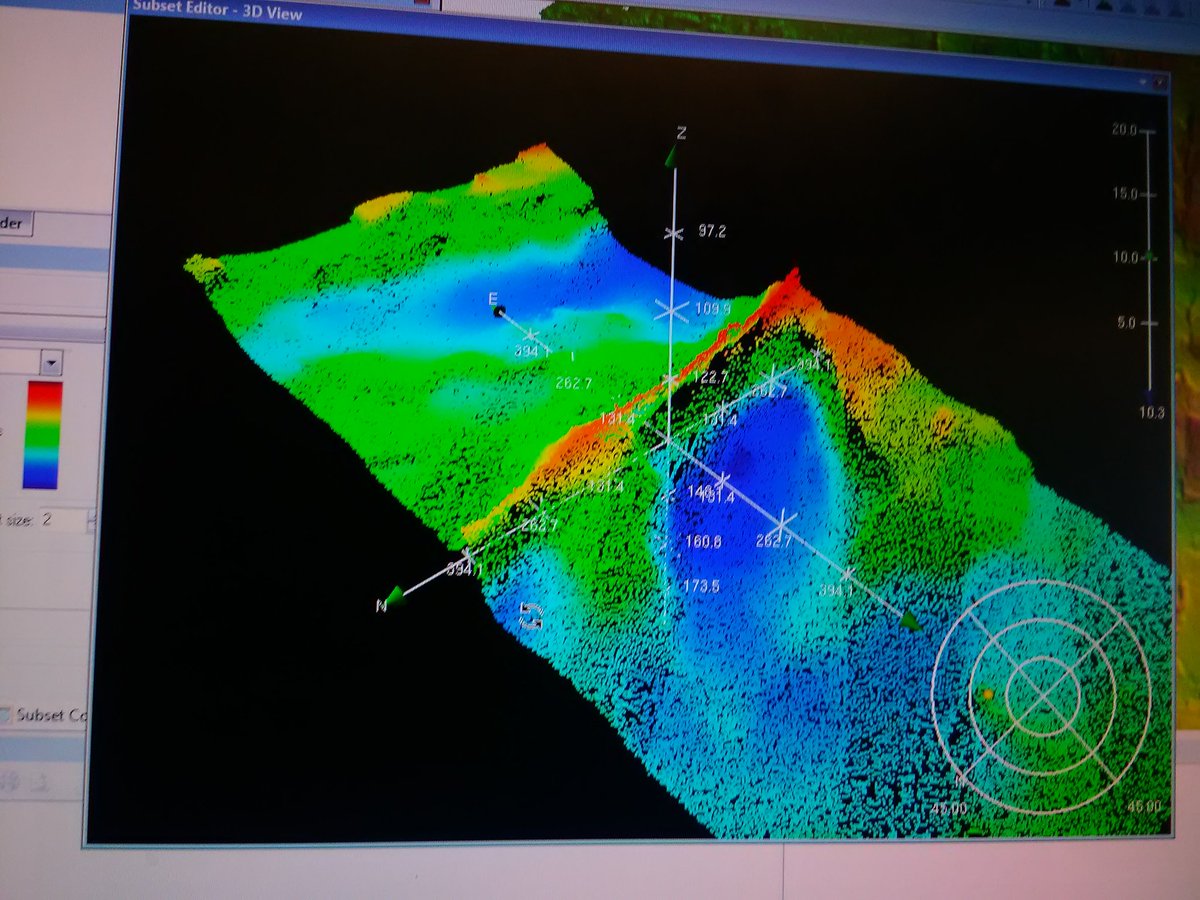This screenshot has width=1200, height=900.
Task: Click the E-axis endpoint marker
Action: (499, 311)
